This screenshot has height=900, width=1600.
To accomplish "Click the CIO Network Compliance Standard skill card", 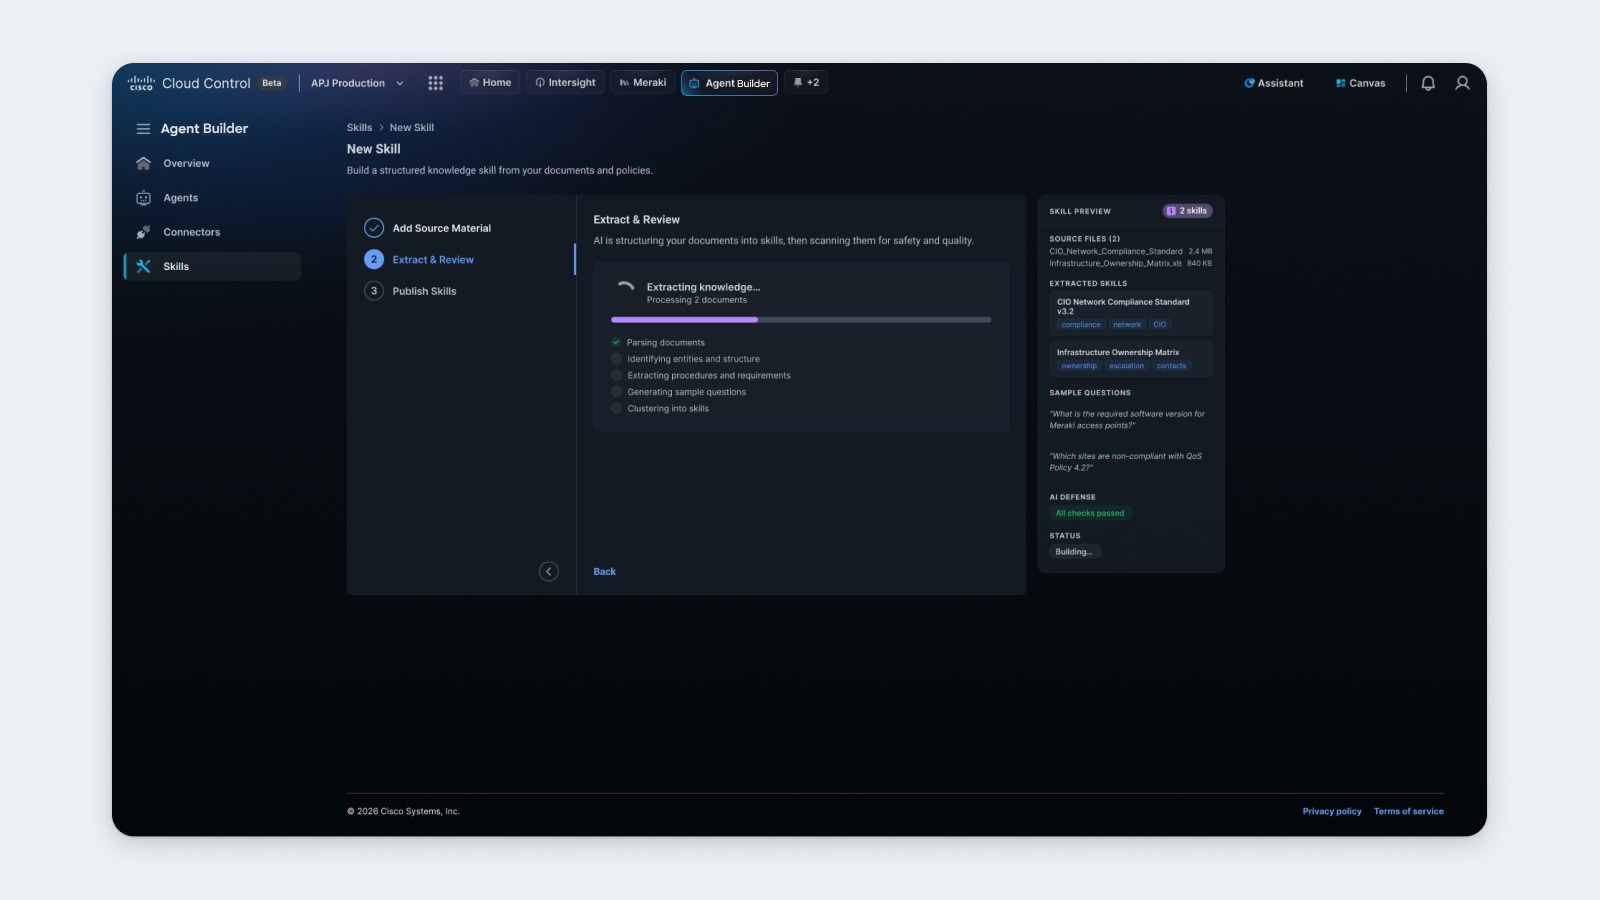I will pos(1131,313).
